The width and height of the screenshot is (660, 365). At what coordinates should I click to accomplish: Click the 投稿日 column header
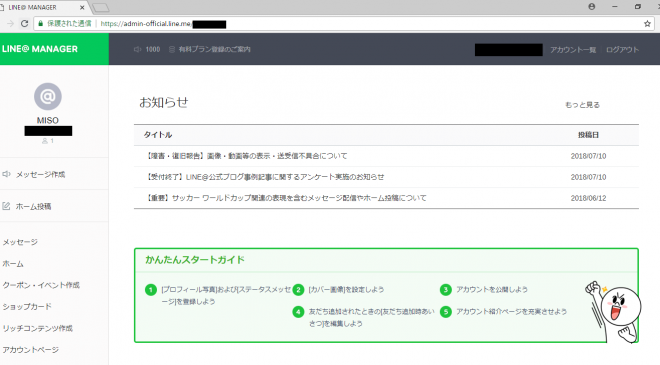(x=588, y=135)
